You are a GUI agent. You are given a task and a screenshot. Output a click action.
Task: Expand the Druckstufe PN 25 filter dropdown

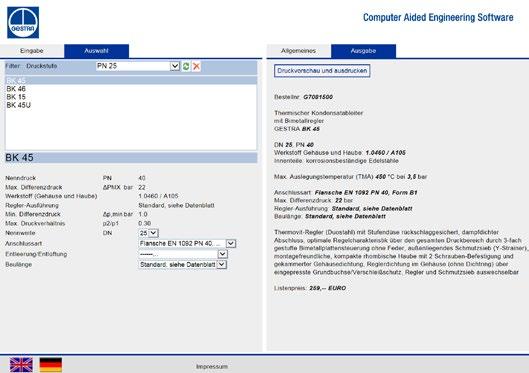(175, 66)
